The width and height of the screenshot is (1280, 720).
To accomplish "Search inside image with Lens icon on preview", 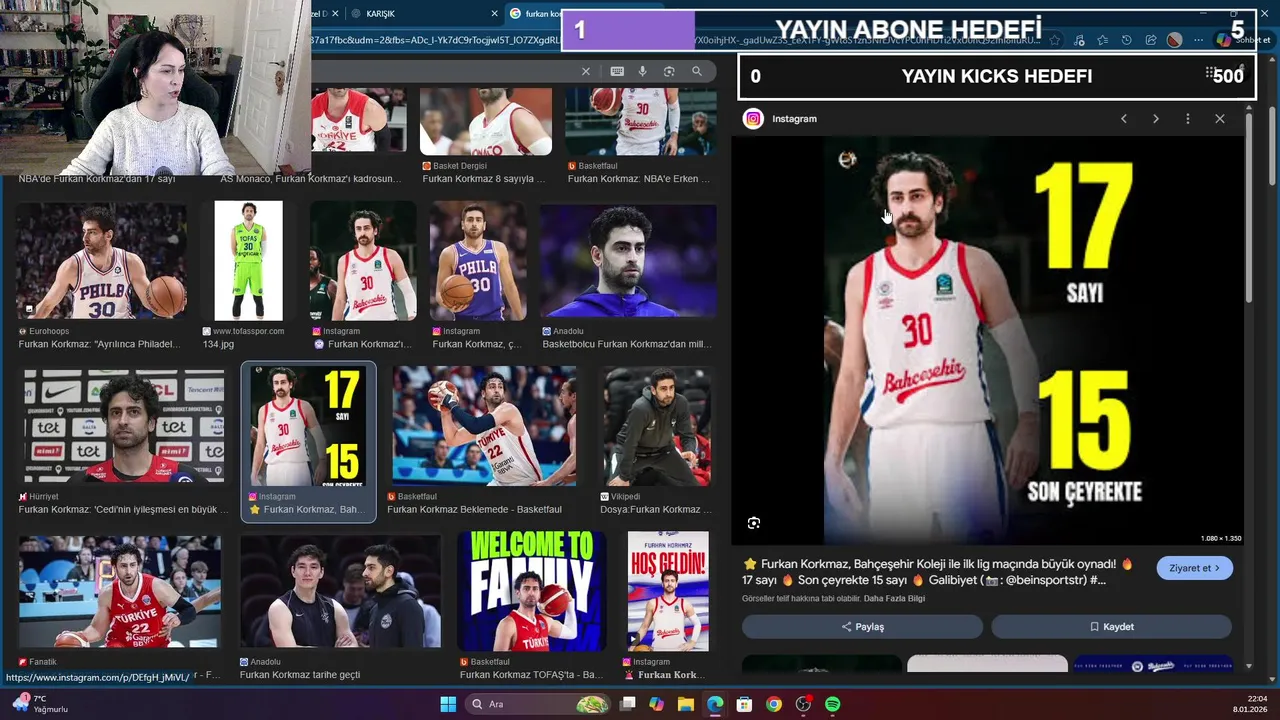I will (x=754, y=523).
